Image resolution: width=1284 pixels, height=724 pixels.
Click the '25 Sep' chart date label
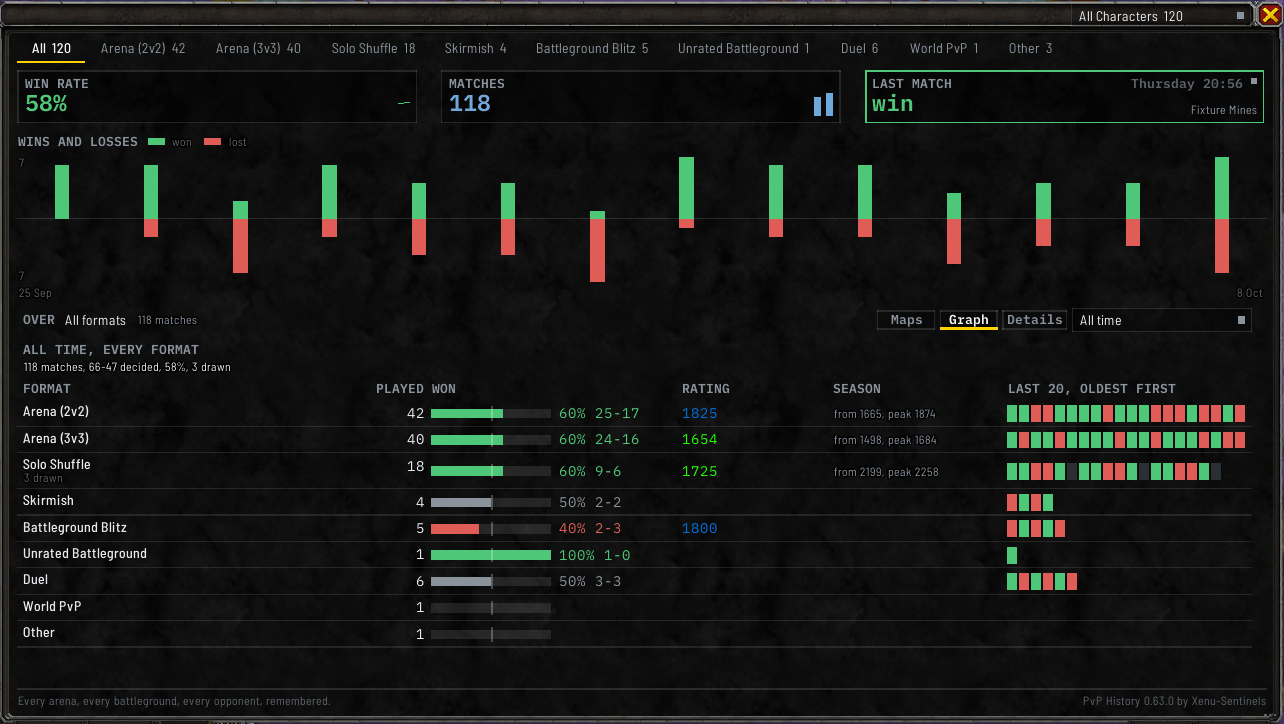(x=35, y=293)
